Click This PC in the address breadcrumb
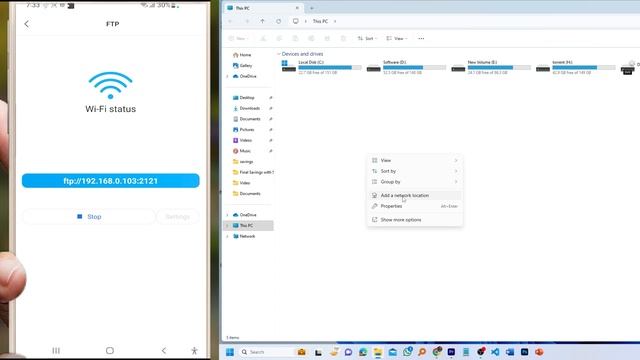Screen dimensions: 640x360 click(320, 21)
